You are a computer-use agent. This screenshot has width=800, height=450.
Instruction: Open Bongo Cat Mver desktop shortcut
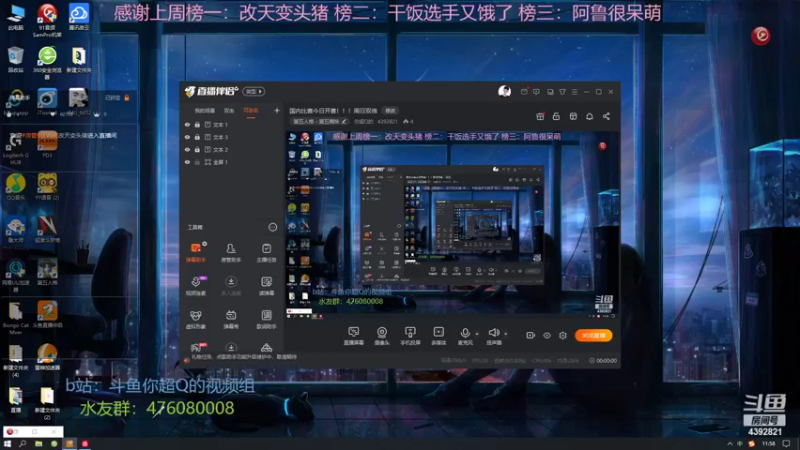16,318
